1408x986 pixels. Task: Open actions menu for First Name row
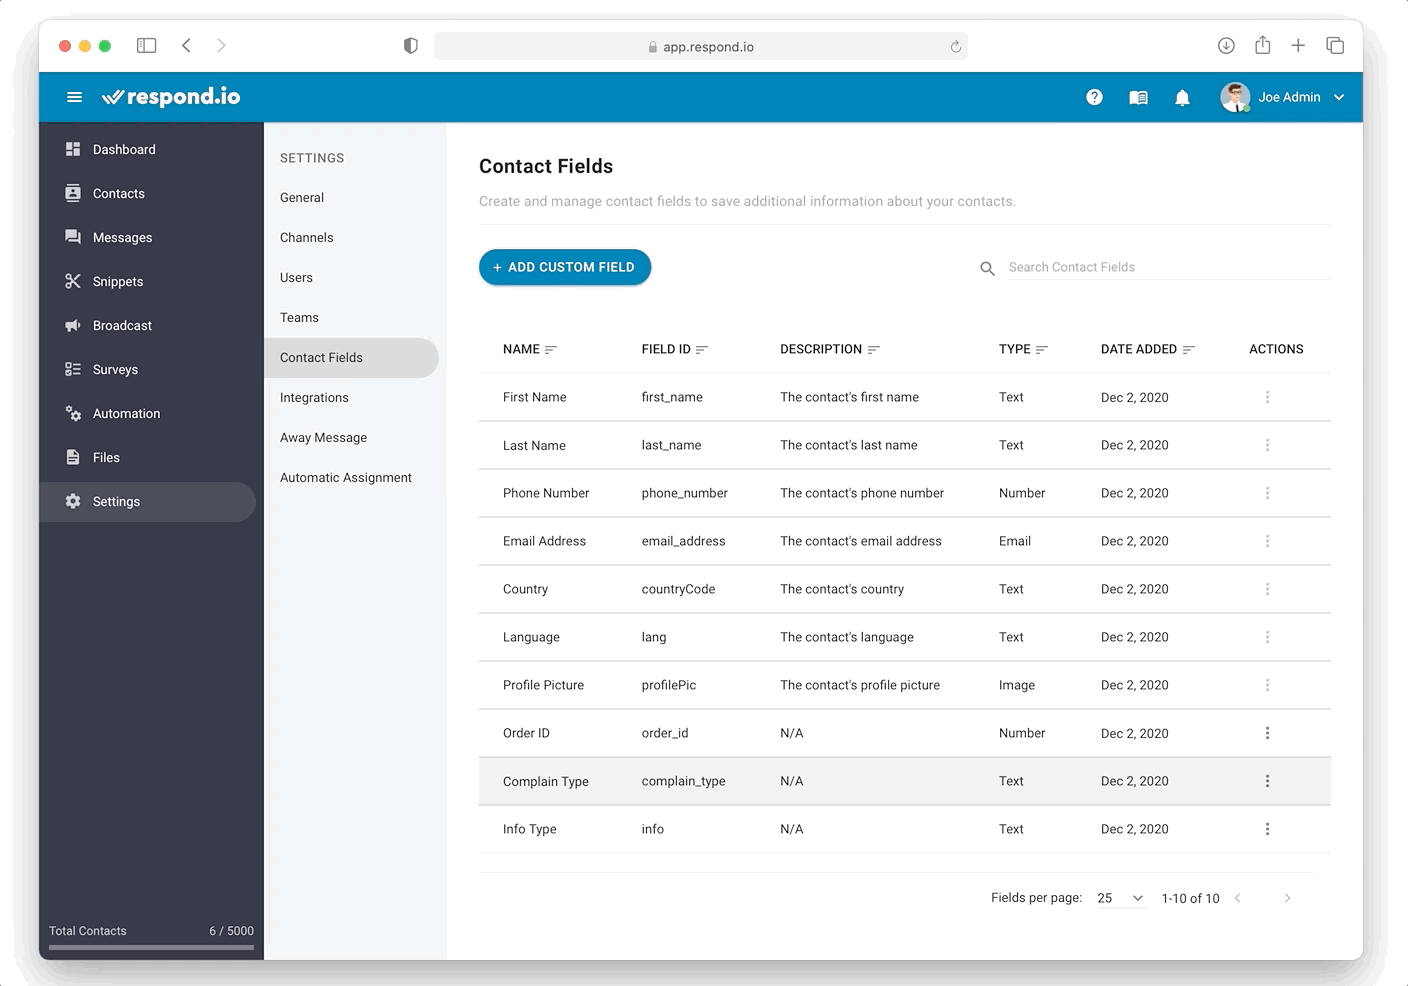click(x=1267, y=397)
